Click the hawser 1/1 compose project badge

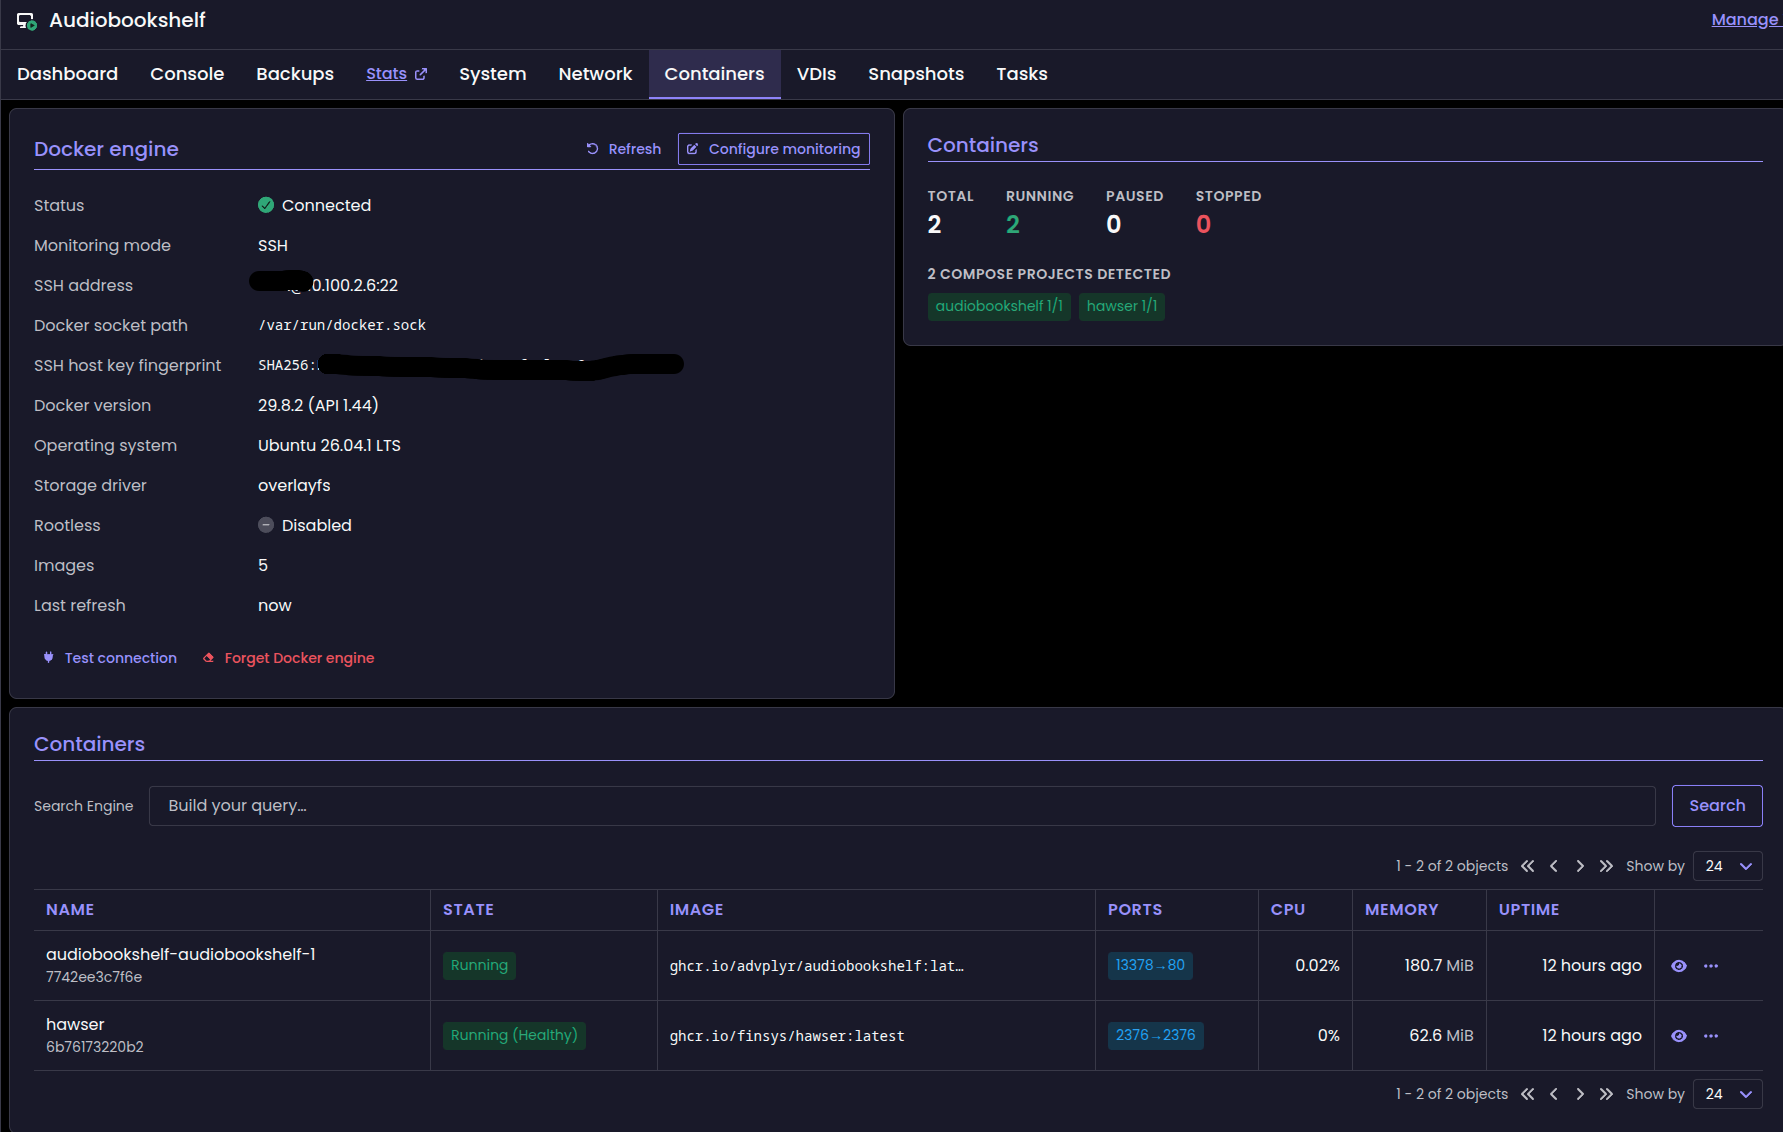tap(1122, 306)
